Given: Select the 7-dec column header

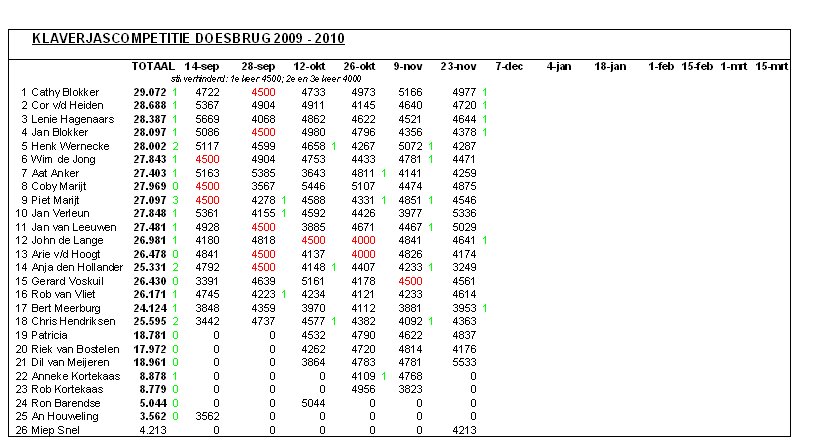Looking at the screenshot, I should coord(508,66).
